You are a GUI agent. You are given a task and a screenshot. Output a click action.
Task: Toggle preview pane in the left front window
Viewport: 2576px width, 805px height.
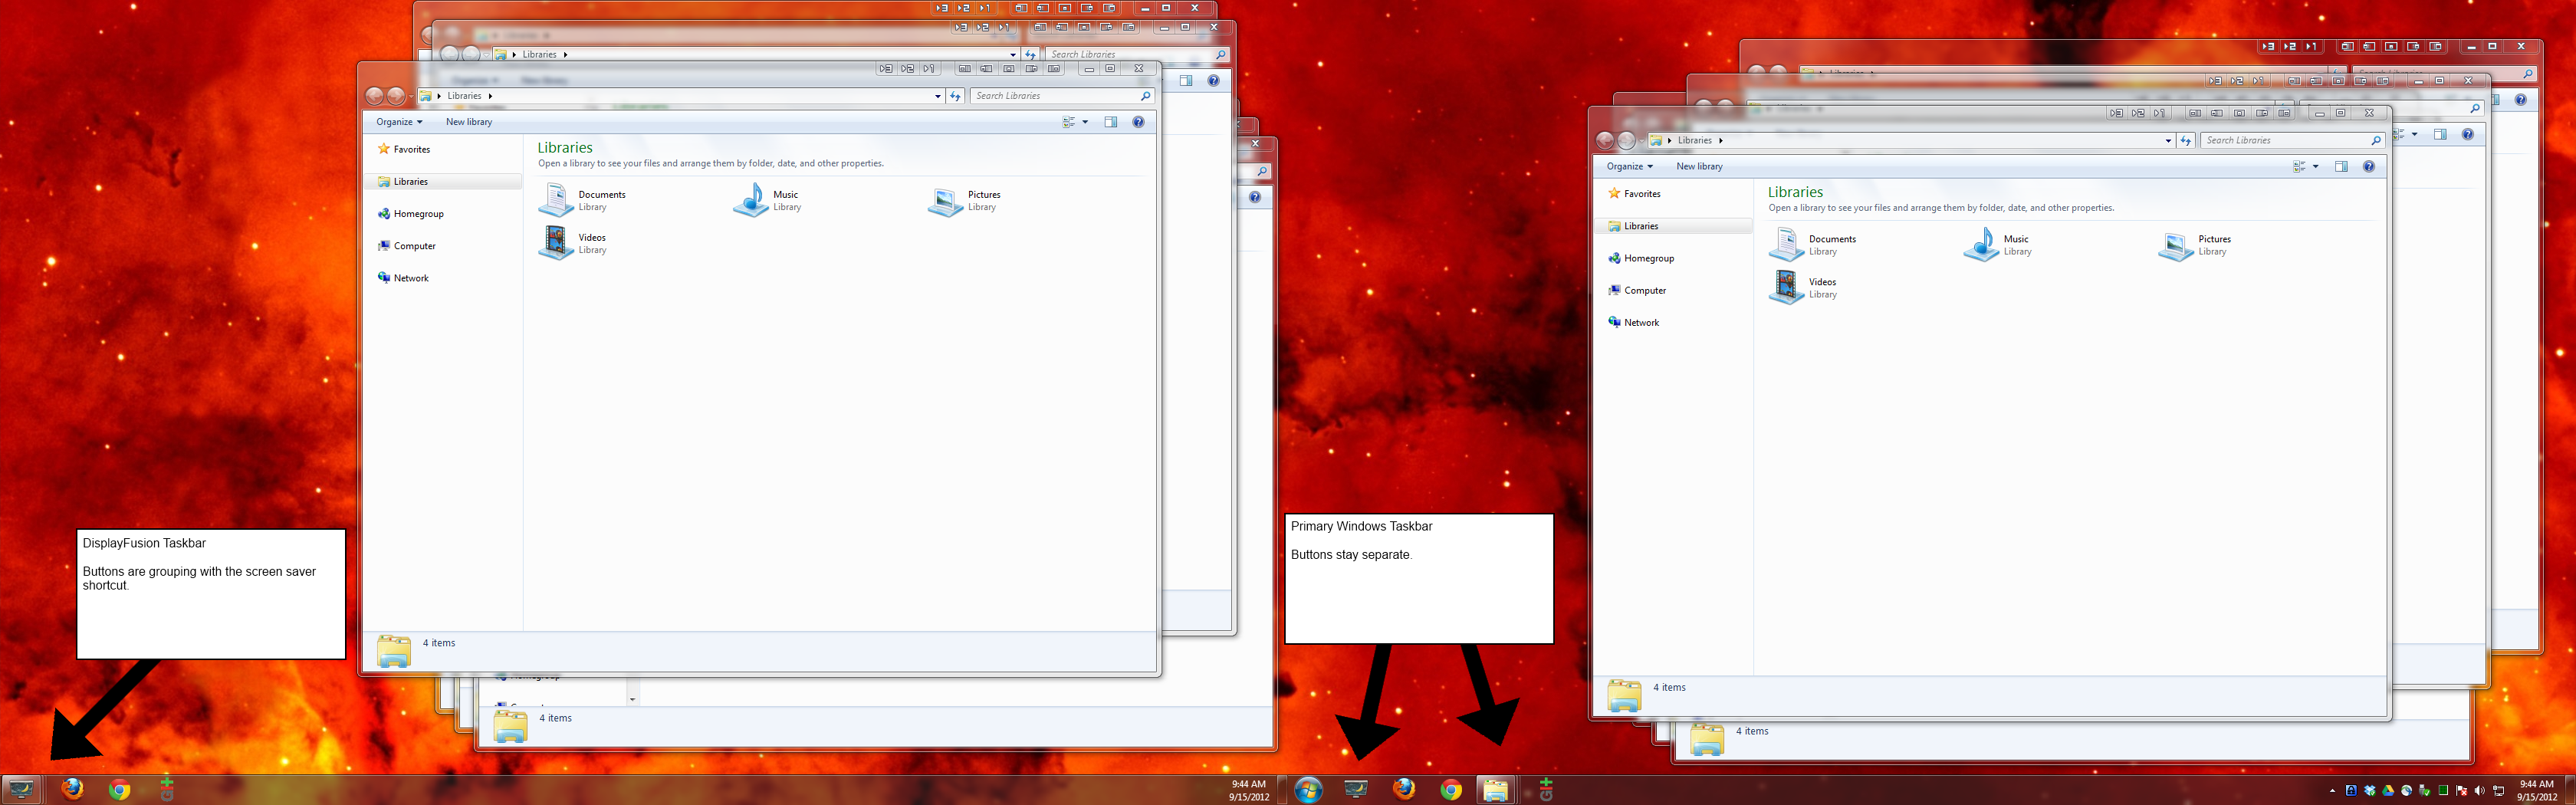1110,122
